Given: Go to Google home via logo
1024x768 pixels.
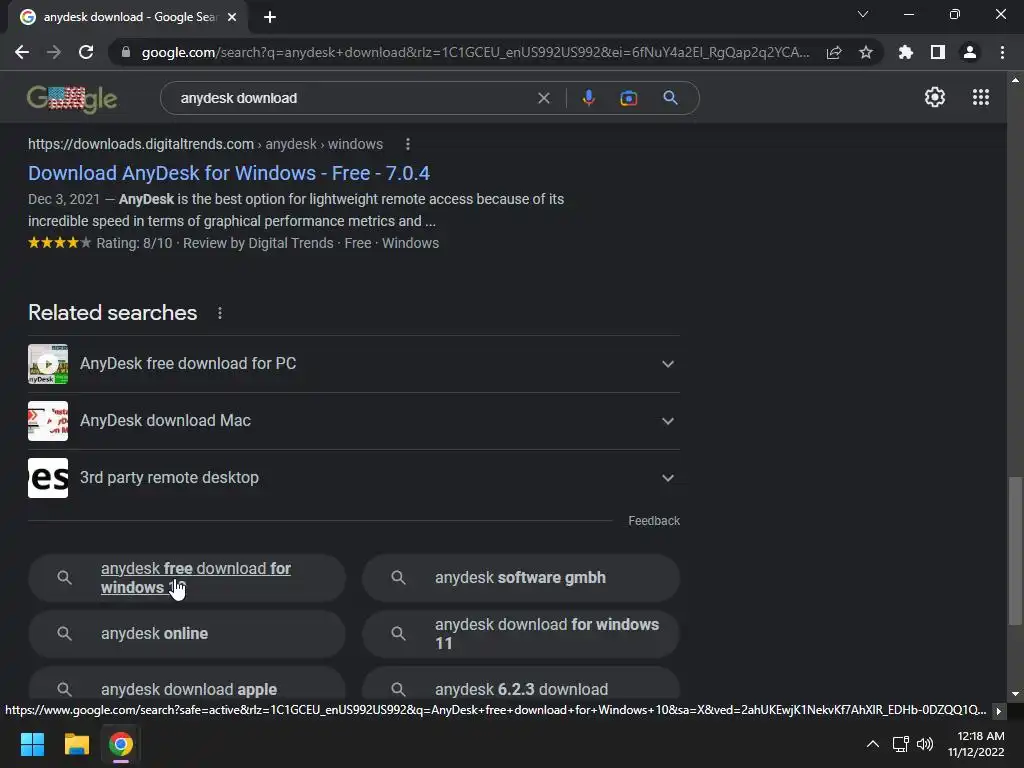Looking at the screenshot, I should (72, 99).
